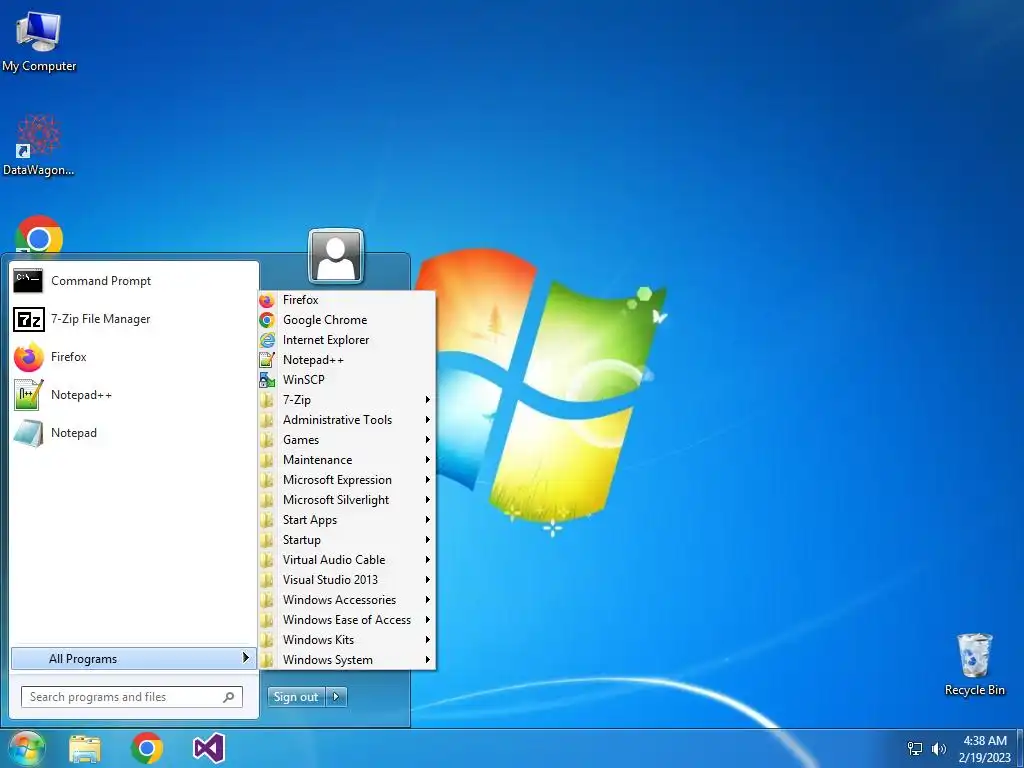Image resolution: width=1024 pixels, height=768 pixels.
Task: Open the Command Prompt pinned icon
Action: [x=28, y=281]
